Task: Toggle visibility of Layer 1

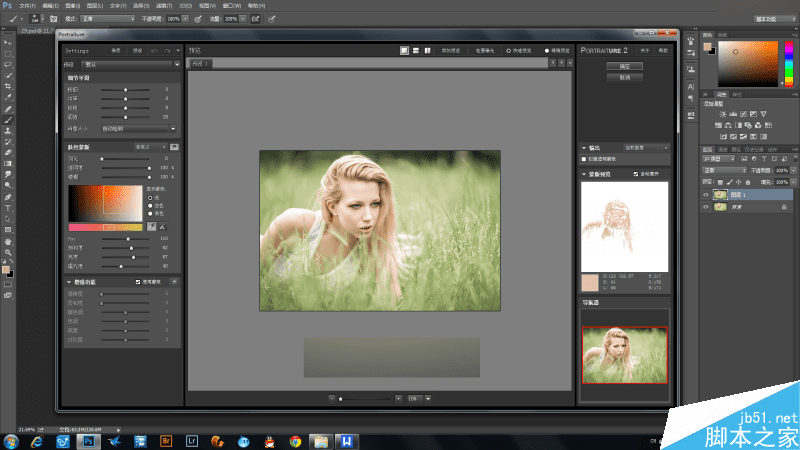Action: pyautogui.click(x=706, y=195)
